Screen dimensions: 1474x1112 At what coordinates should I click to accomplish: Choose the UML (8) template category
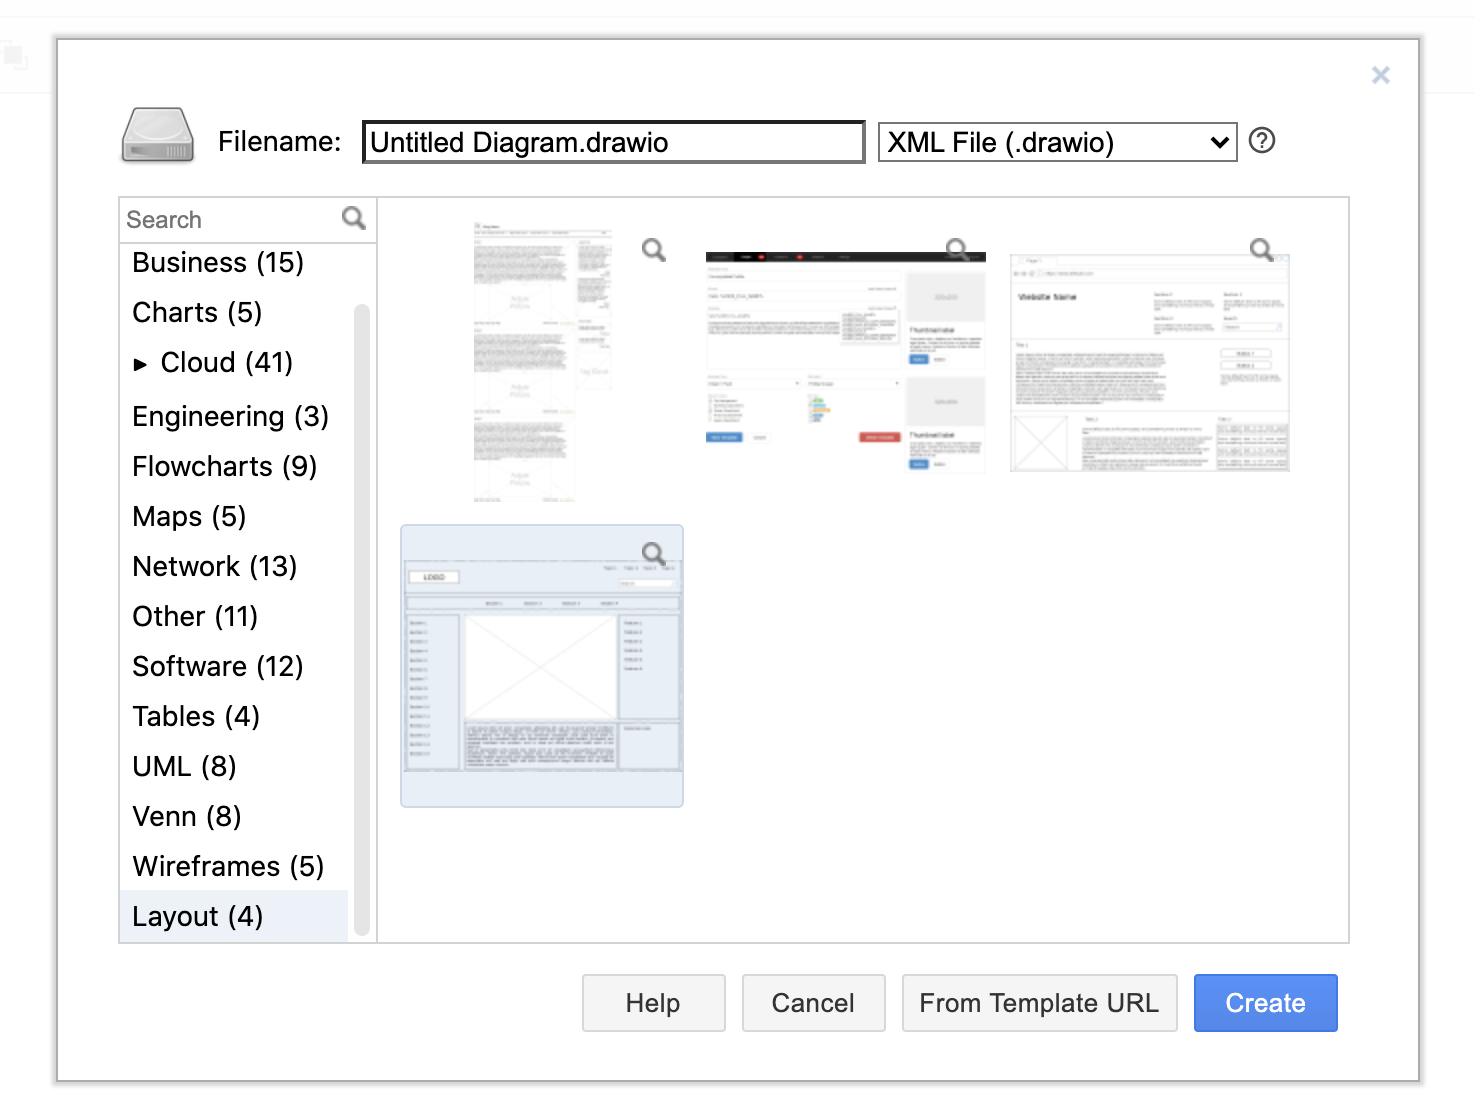click(x=185, y=767)
